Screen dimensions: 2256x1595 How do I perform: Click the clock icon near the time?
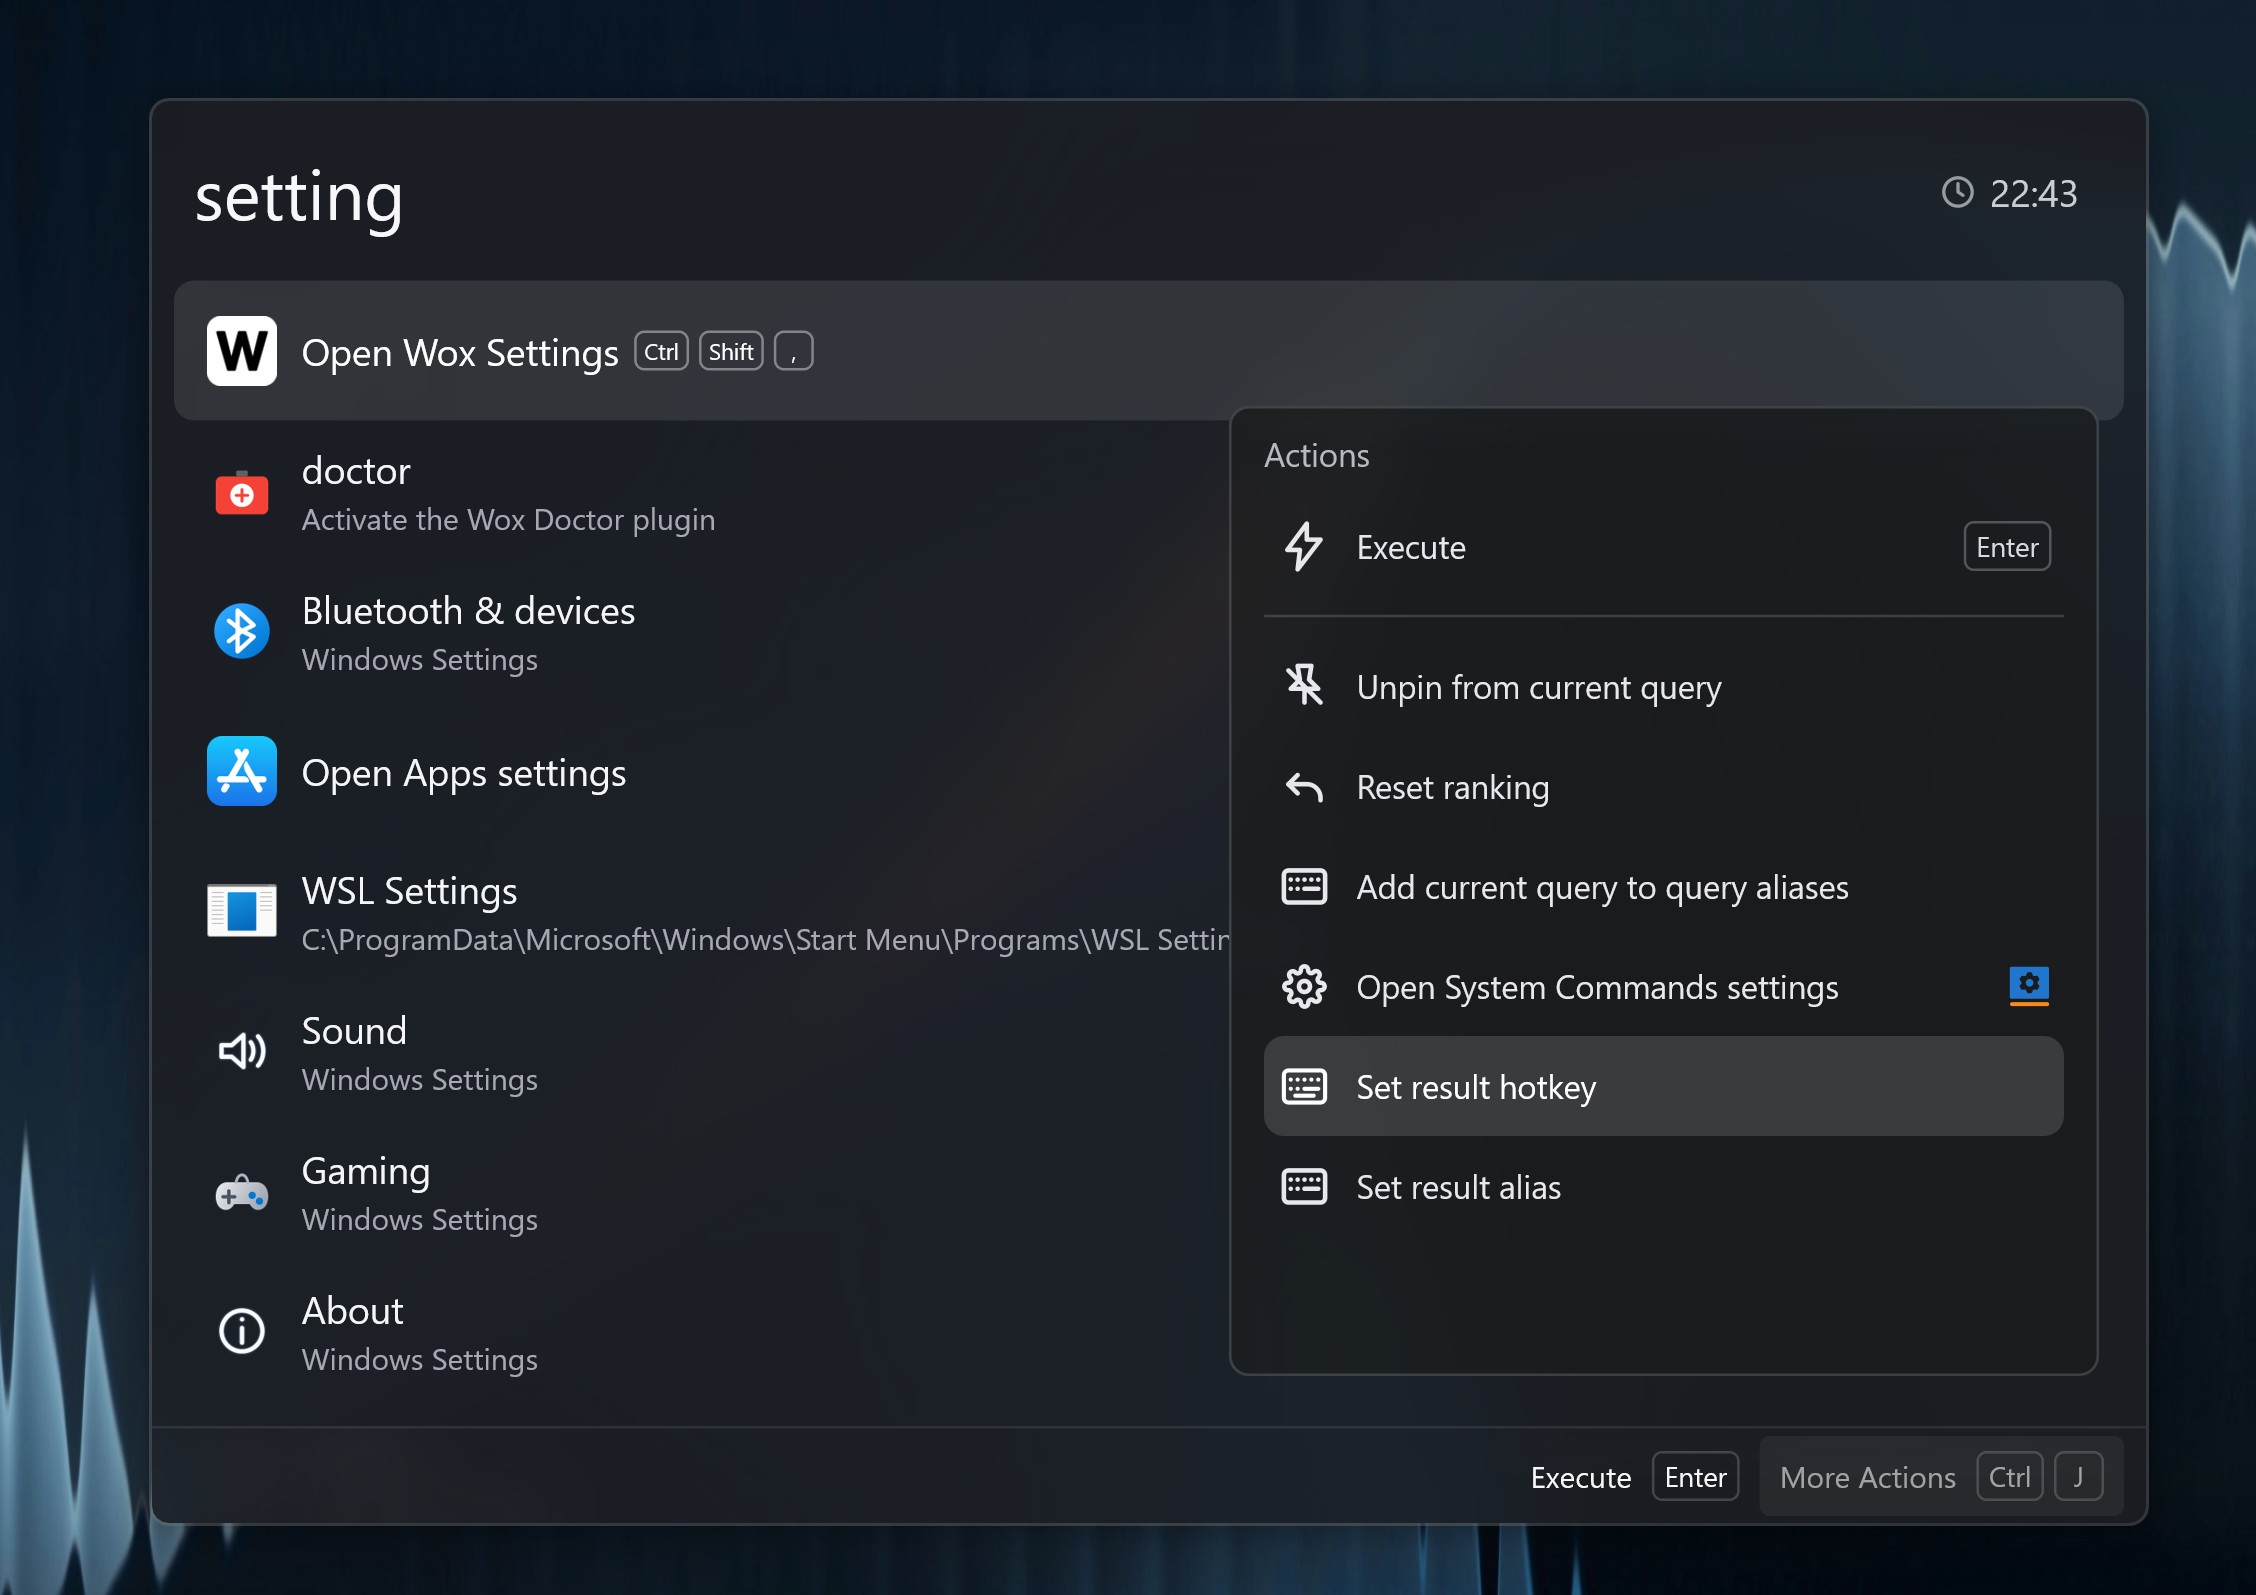point(1957,192)
